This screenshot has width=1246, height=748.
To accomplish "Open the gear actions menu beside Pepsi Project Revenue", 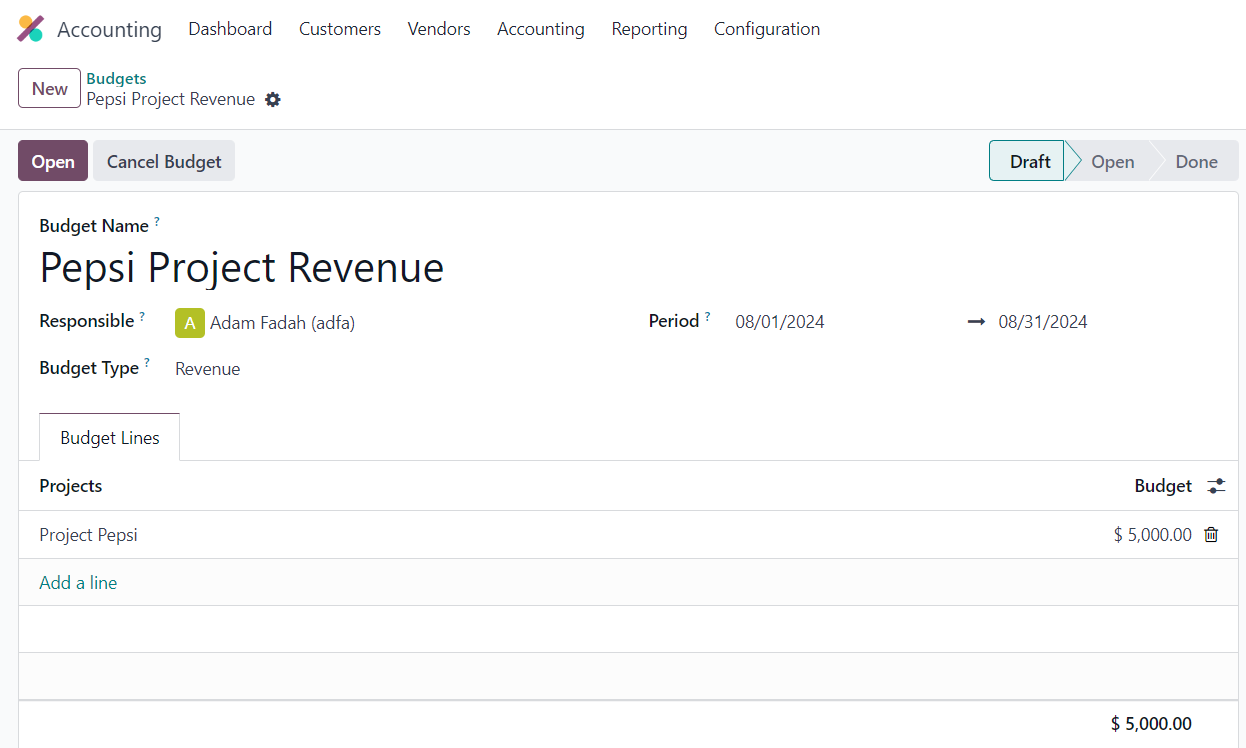I will coord(273,100).
